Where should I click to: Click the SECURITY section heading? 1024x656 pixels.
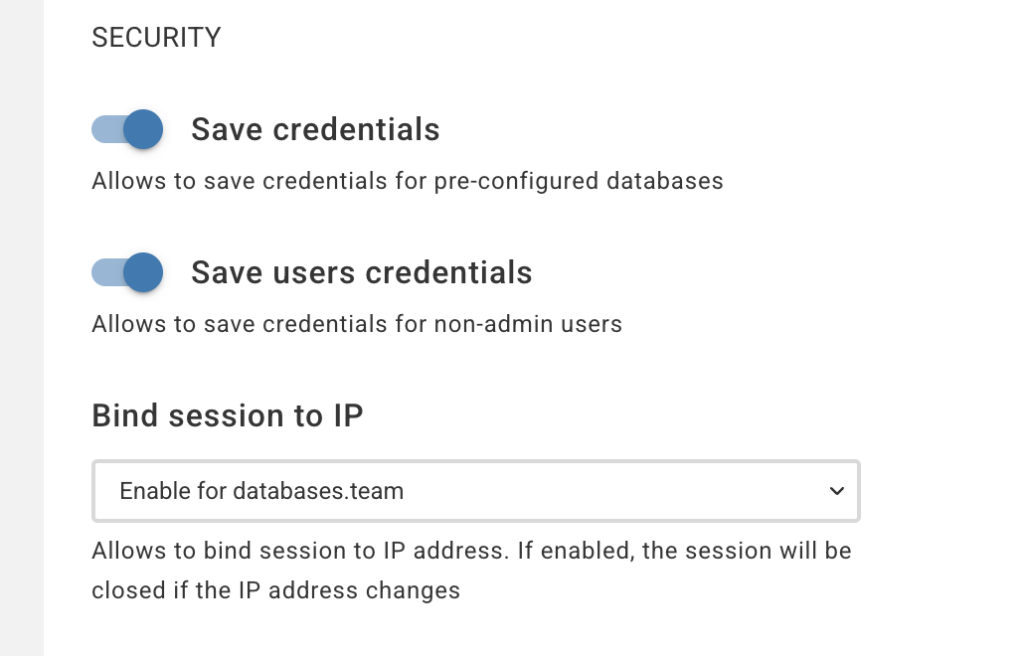pos(156,38)
